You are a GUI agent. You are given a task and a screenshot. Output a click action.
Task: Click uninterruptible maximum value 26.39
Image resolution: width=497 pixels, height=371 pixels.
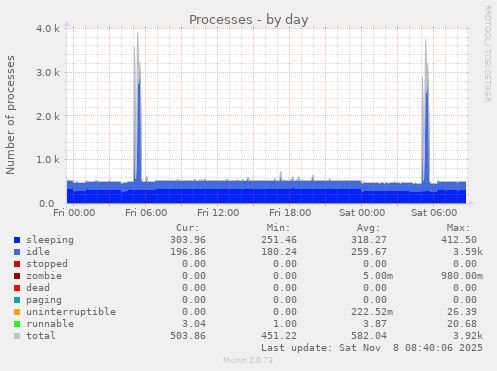[462, 312]
